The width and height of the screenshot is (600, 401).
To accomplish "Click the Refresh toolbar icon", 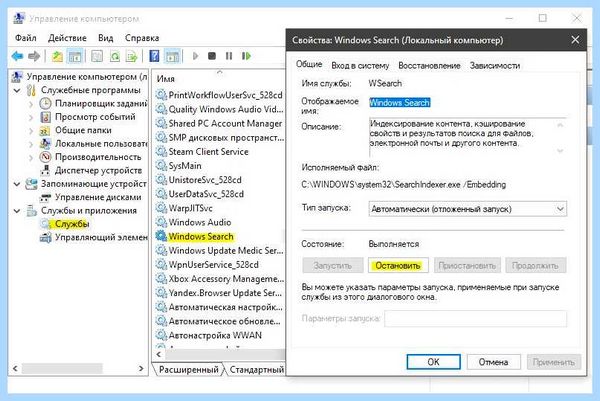I will coord(115,57).
